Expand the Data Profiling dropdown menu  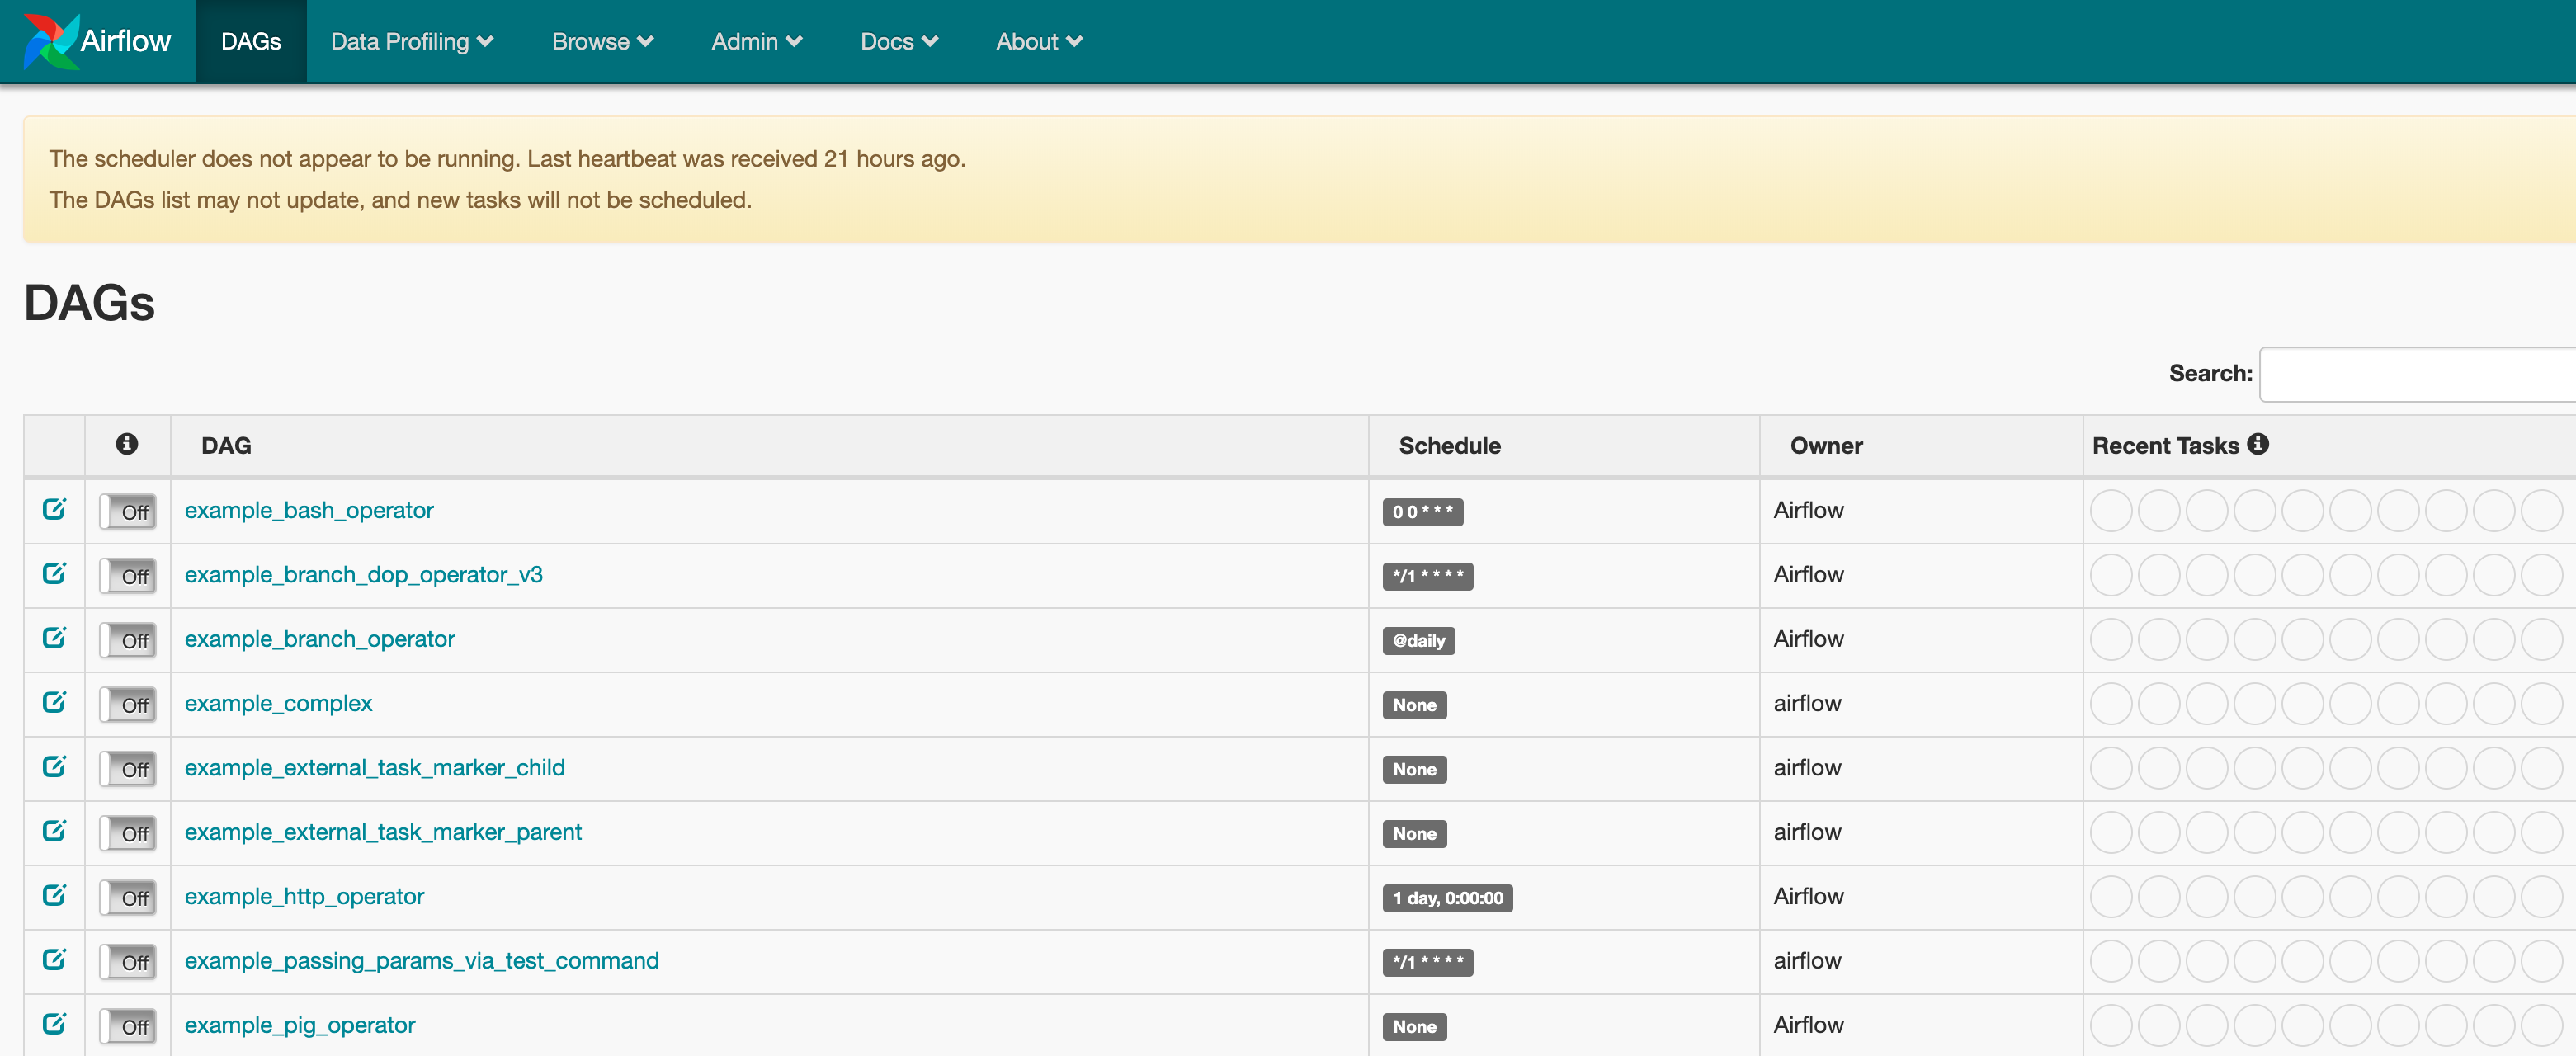pos(412,41)
